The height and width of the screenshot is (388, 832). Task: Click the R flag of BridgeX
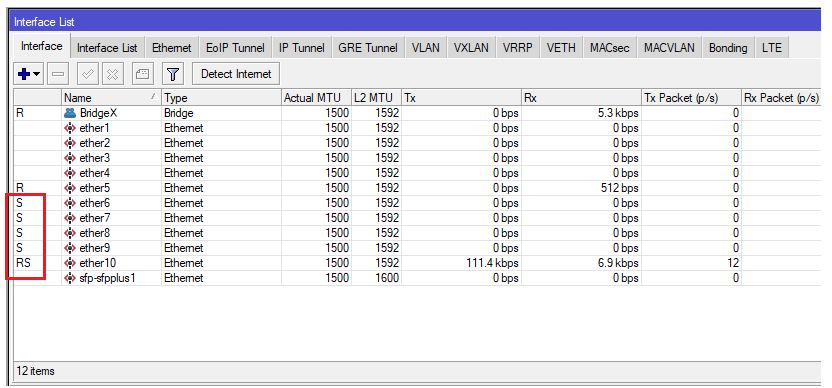click(x=20, y=113)
